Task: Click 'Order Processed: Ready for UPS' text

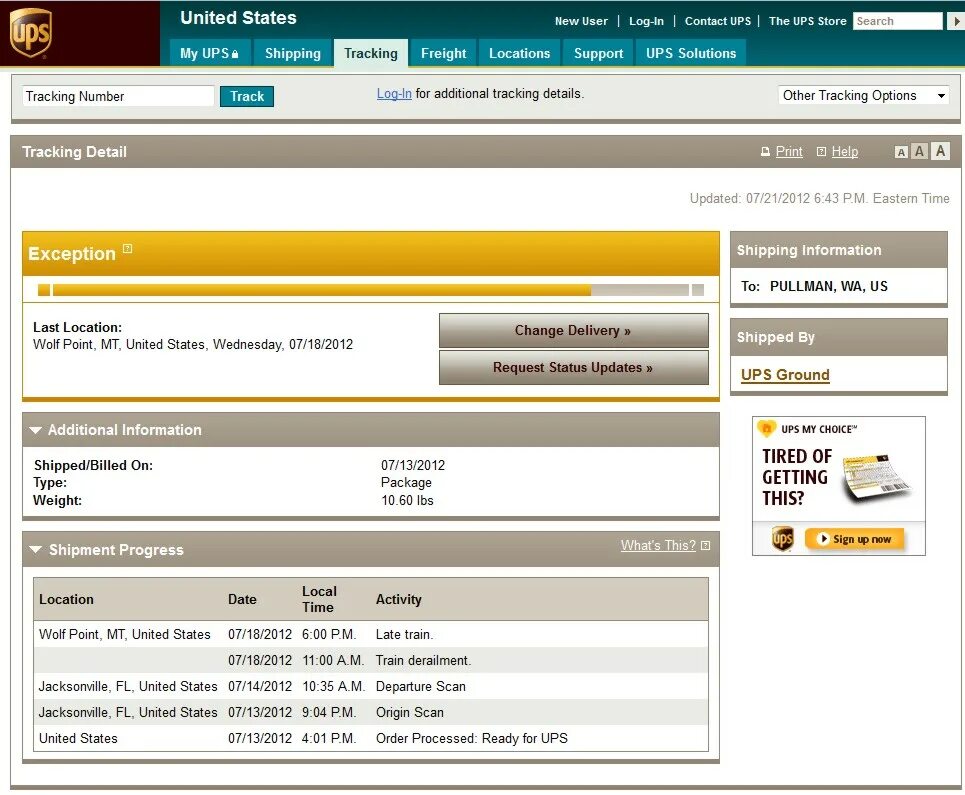Action: 471,738
